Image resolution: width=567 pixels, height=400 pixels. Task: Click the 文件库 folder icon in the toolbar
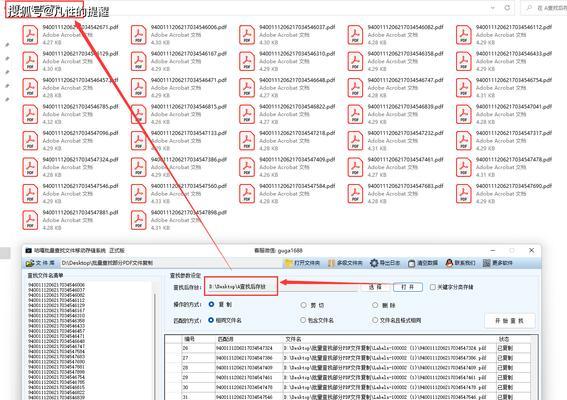tap(30, 263)
